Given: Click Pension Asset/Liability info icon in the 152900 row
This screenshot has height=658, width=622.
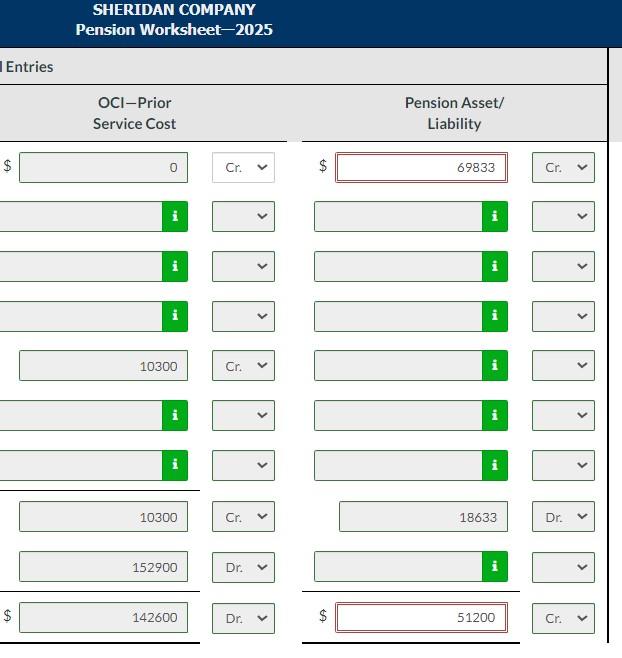Looking at the screenshot, I should [495, 567].
